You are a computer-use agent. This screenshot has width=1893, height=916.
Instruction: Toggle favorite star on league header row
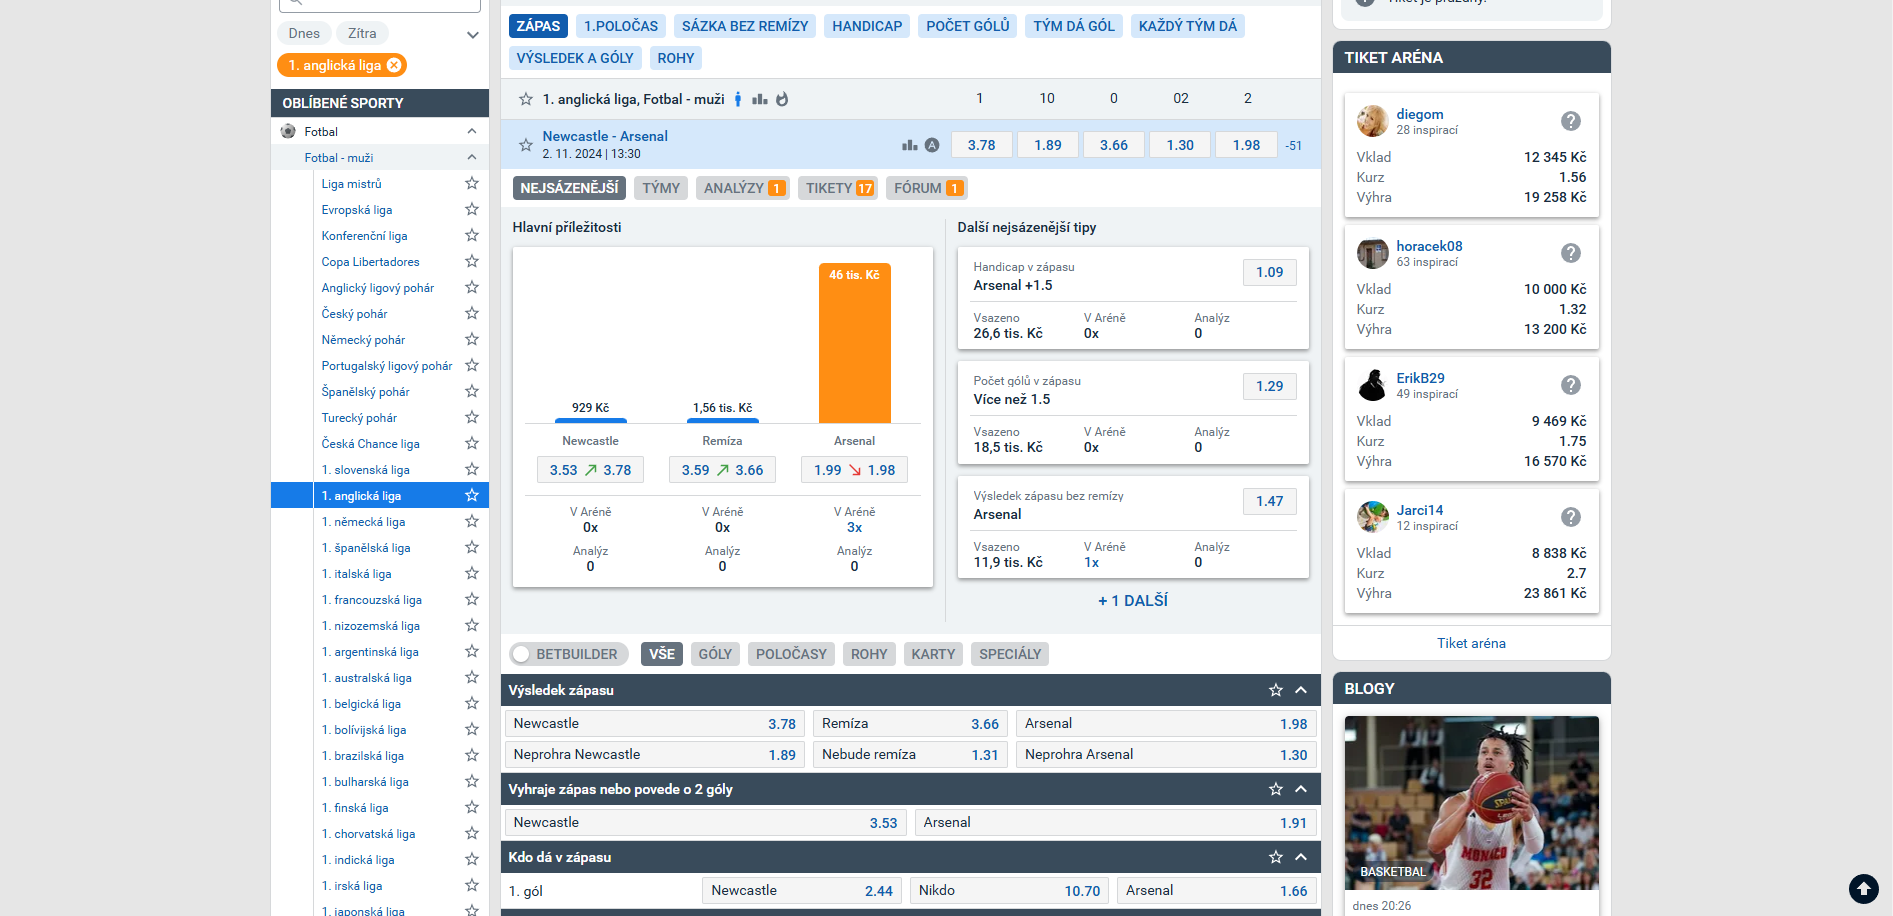pos(526,99)
